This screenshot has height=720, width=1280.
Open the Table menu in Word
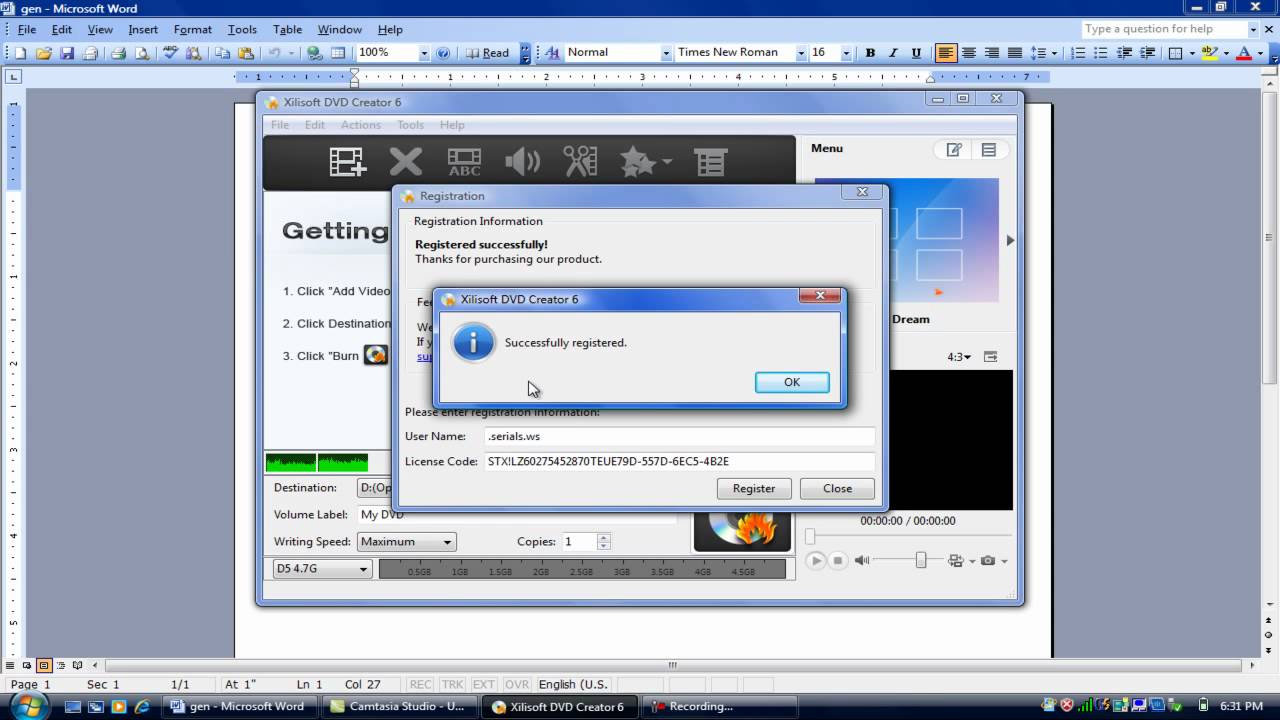pyautogui.click(x=287, y=30)
